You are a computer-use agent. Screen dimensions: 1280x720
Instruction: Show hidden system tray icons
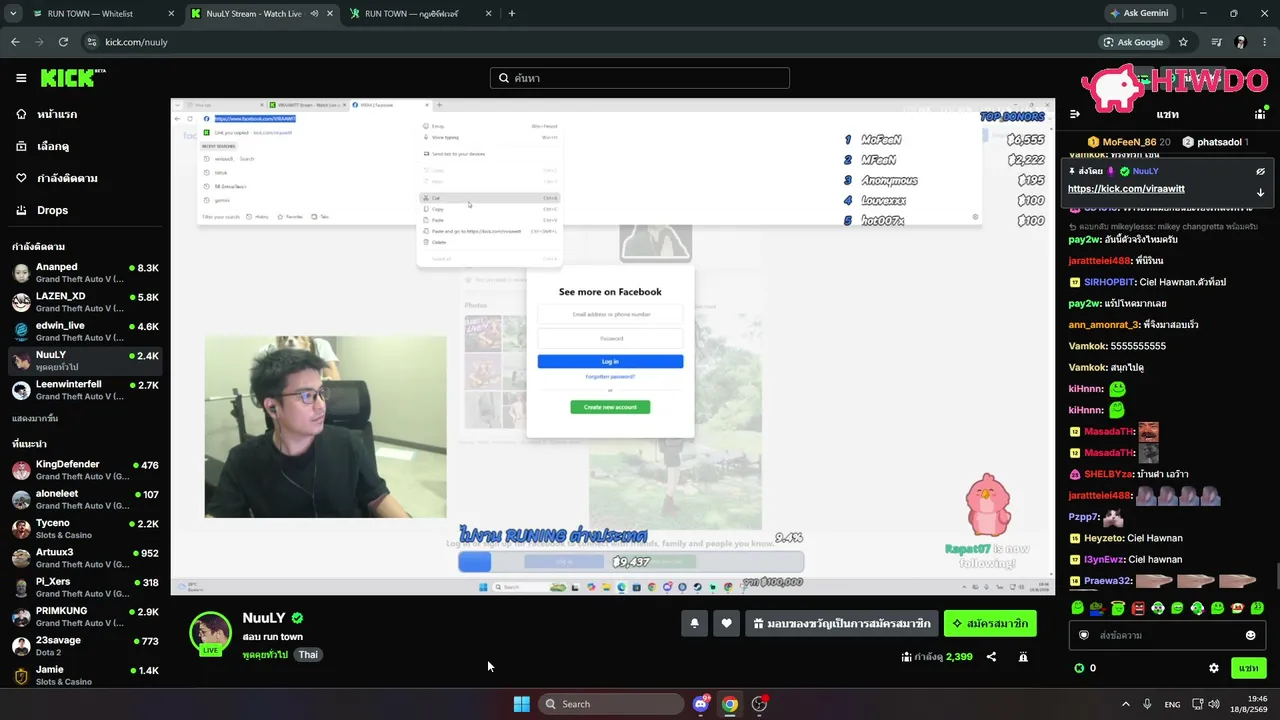pyautogui.click(x=1125, y=704)
